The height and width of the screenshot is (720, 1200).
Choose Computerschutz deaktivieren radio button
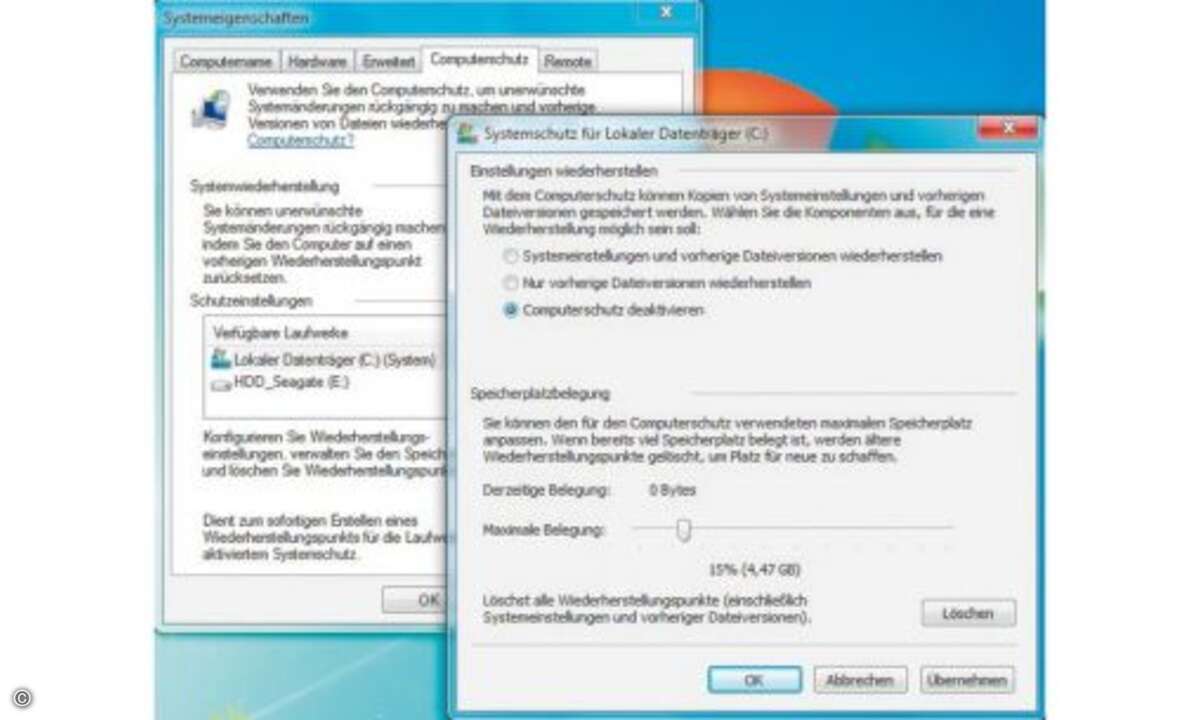coord(604,310)
